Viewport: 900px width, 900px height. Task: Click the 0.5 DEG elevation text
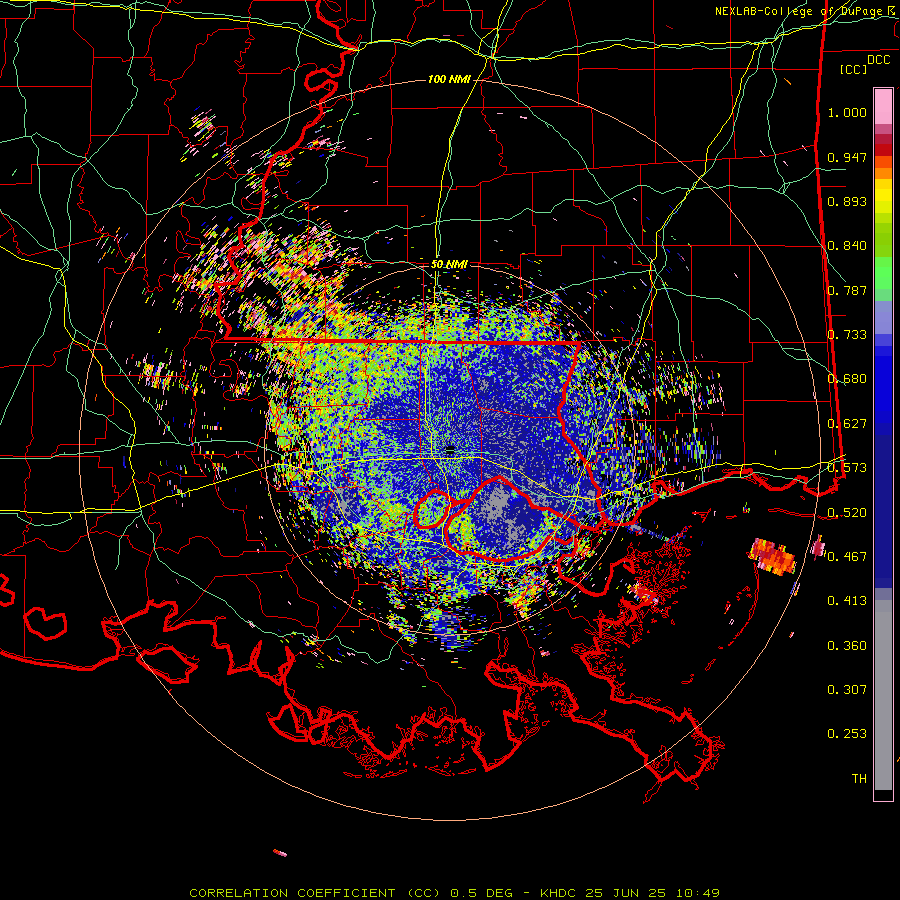482,893
